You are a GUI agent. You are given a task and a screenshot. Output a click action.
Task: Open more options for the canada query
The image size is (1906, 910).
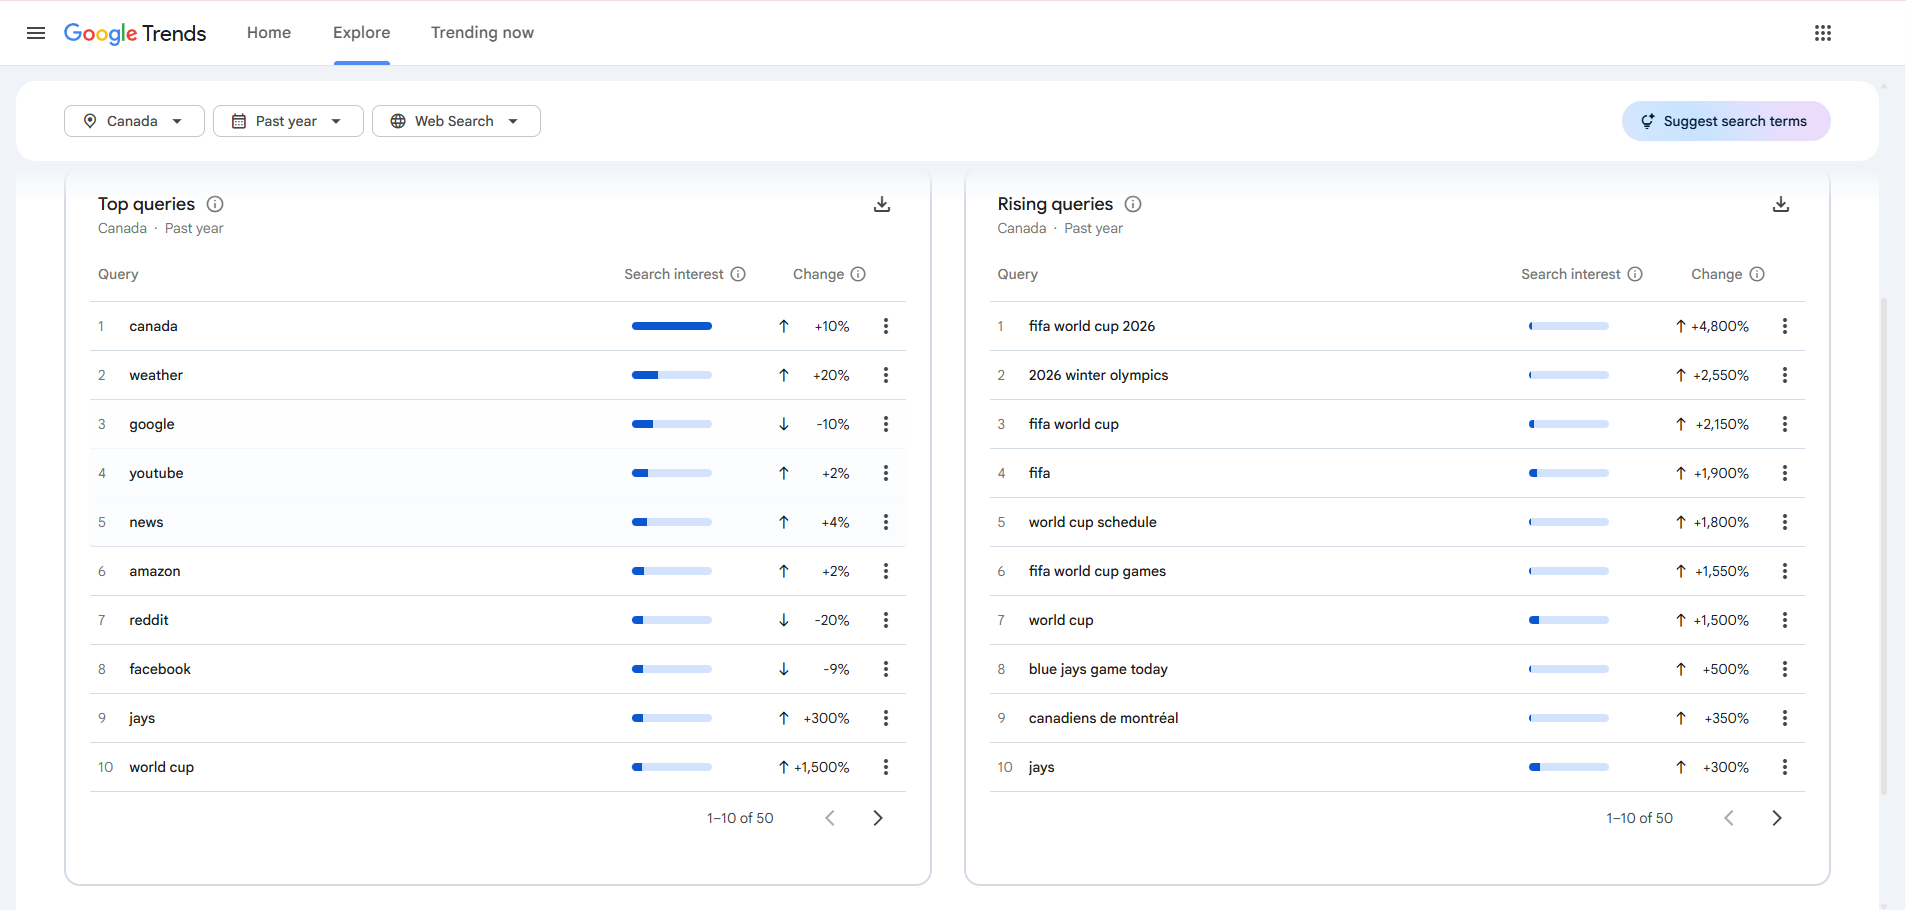pos(886,326)
